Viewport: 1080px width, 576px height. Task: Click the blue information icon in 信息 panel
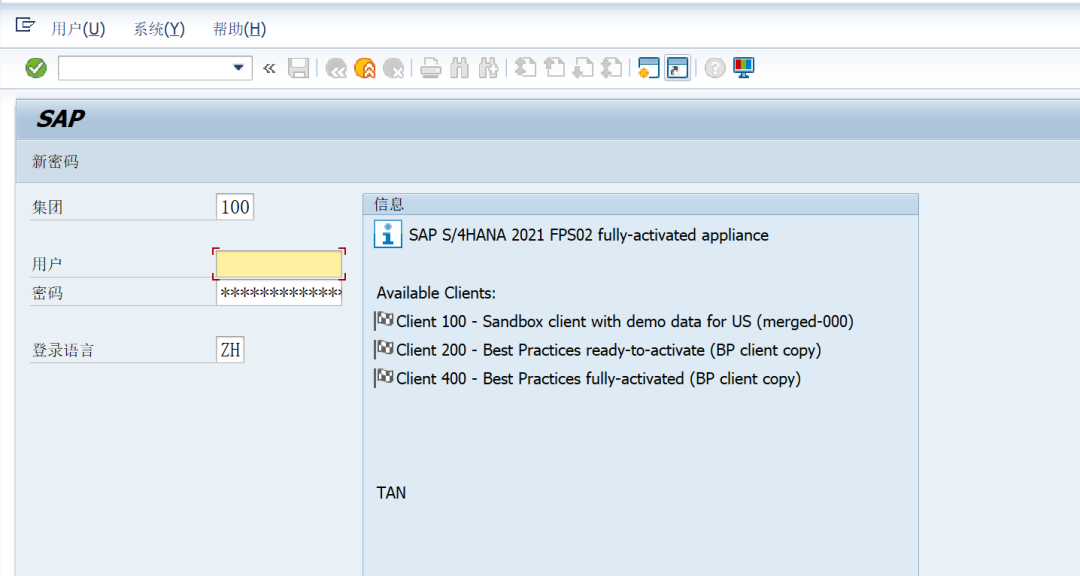click(388, 235)
